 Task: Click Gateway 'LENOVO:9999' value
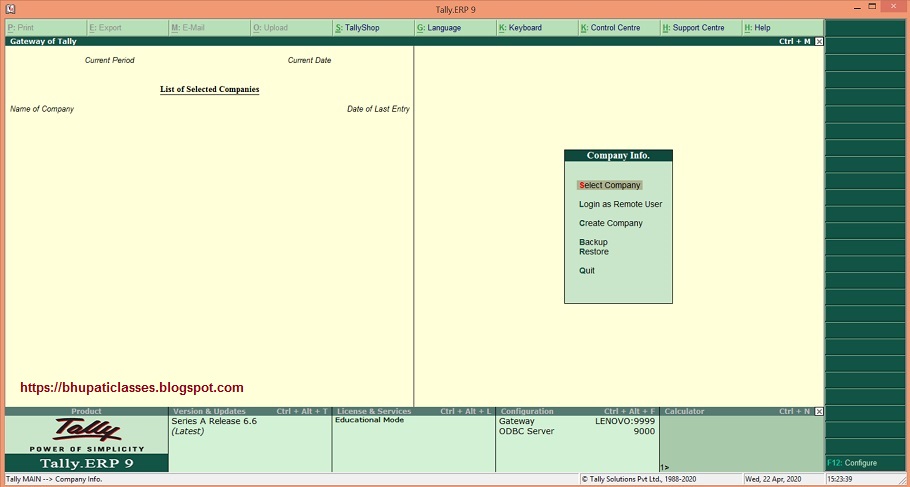[625, 421]
